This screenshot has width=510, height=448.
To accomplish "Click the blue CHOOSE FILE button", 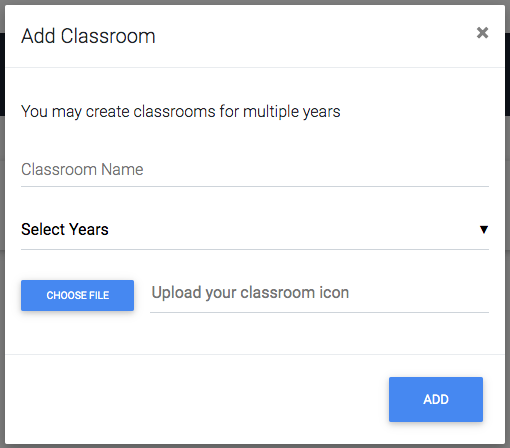I will click(x=77, y=295).
